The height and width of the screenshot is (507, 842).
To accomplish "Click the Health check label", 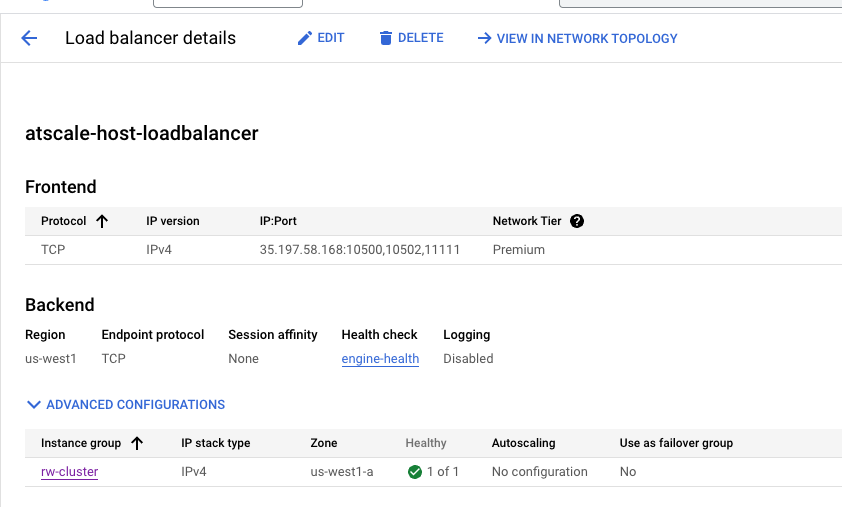I will [380, 335].
